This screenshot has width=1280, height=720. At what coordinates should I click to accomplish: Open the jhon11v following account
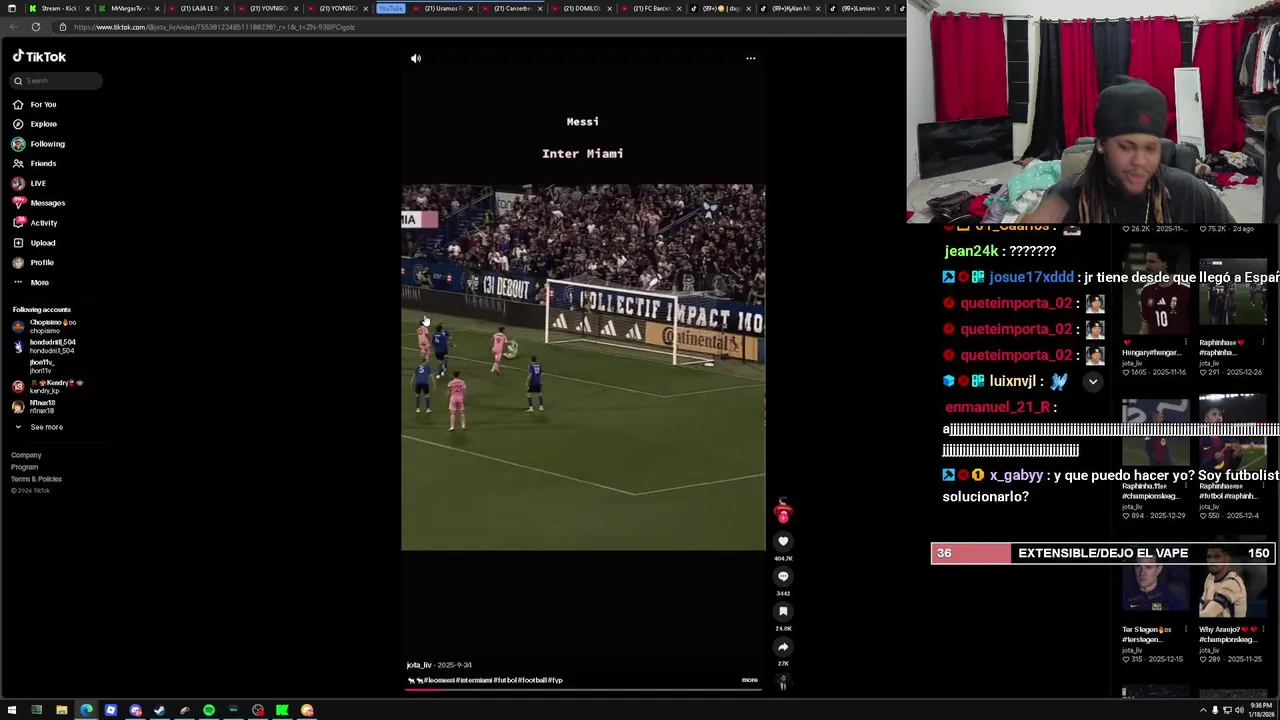coord(40,366)
